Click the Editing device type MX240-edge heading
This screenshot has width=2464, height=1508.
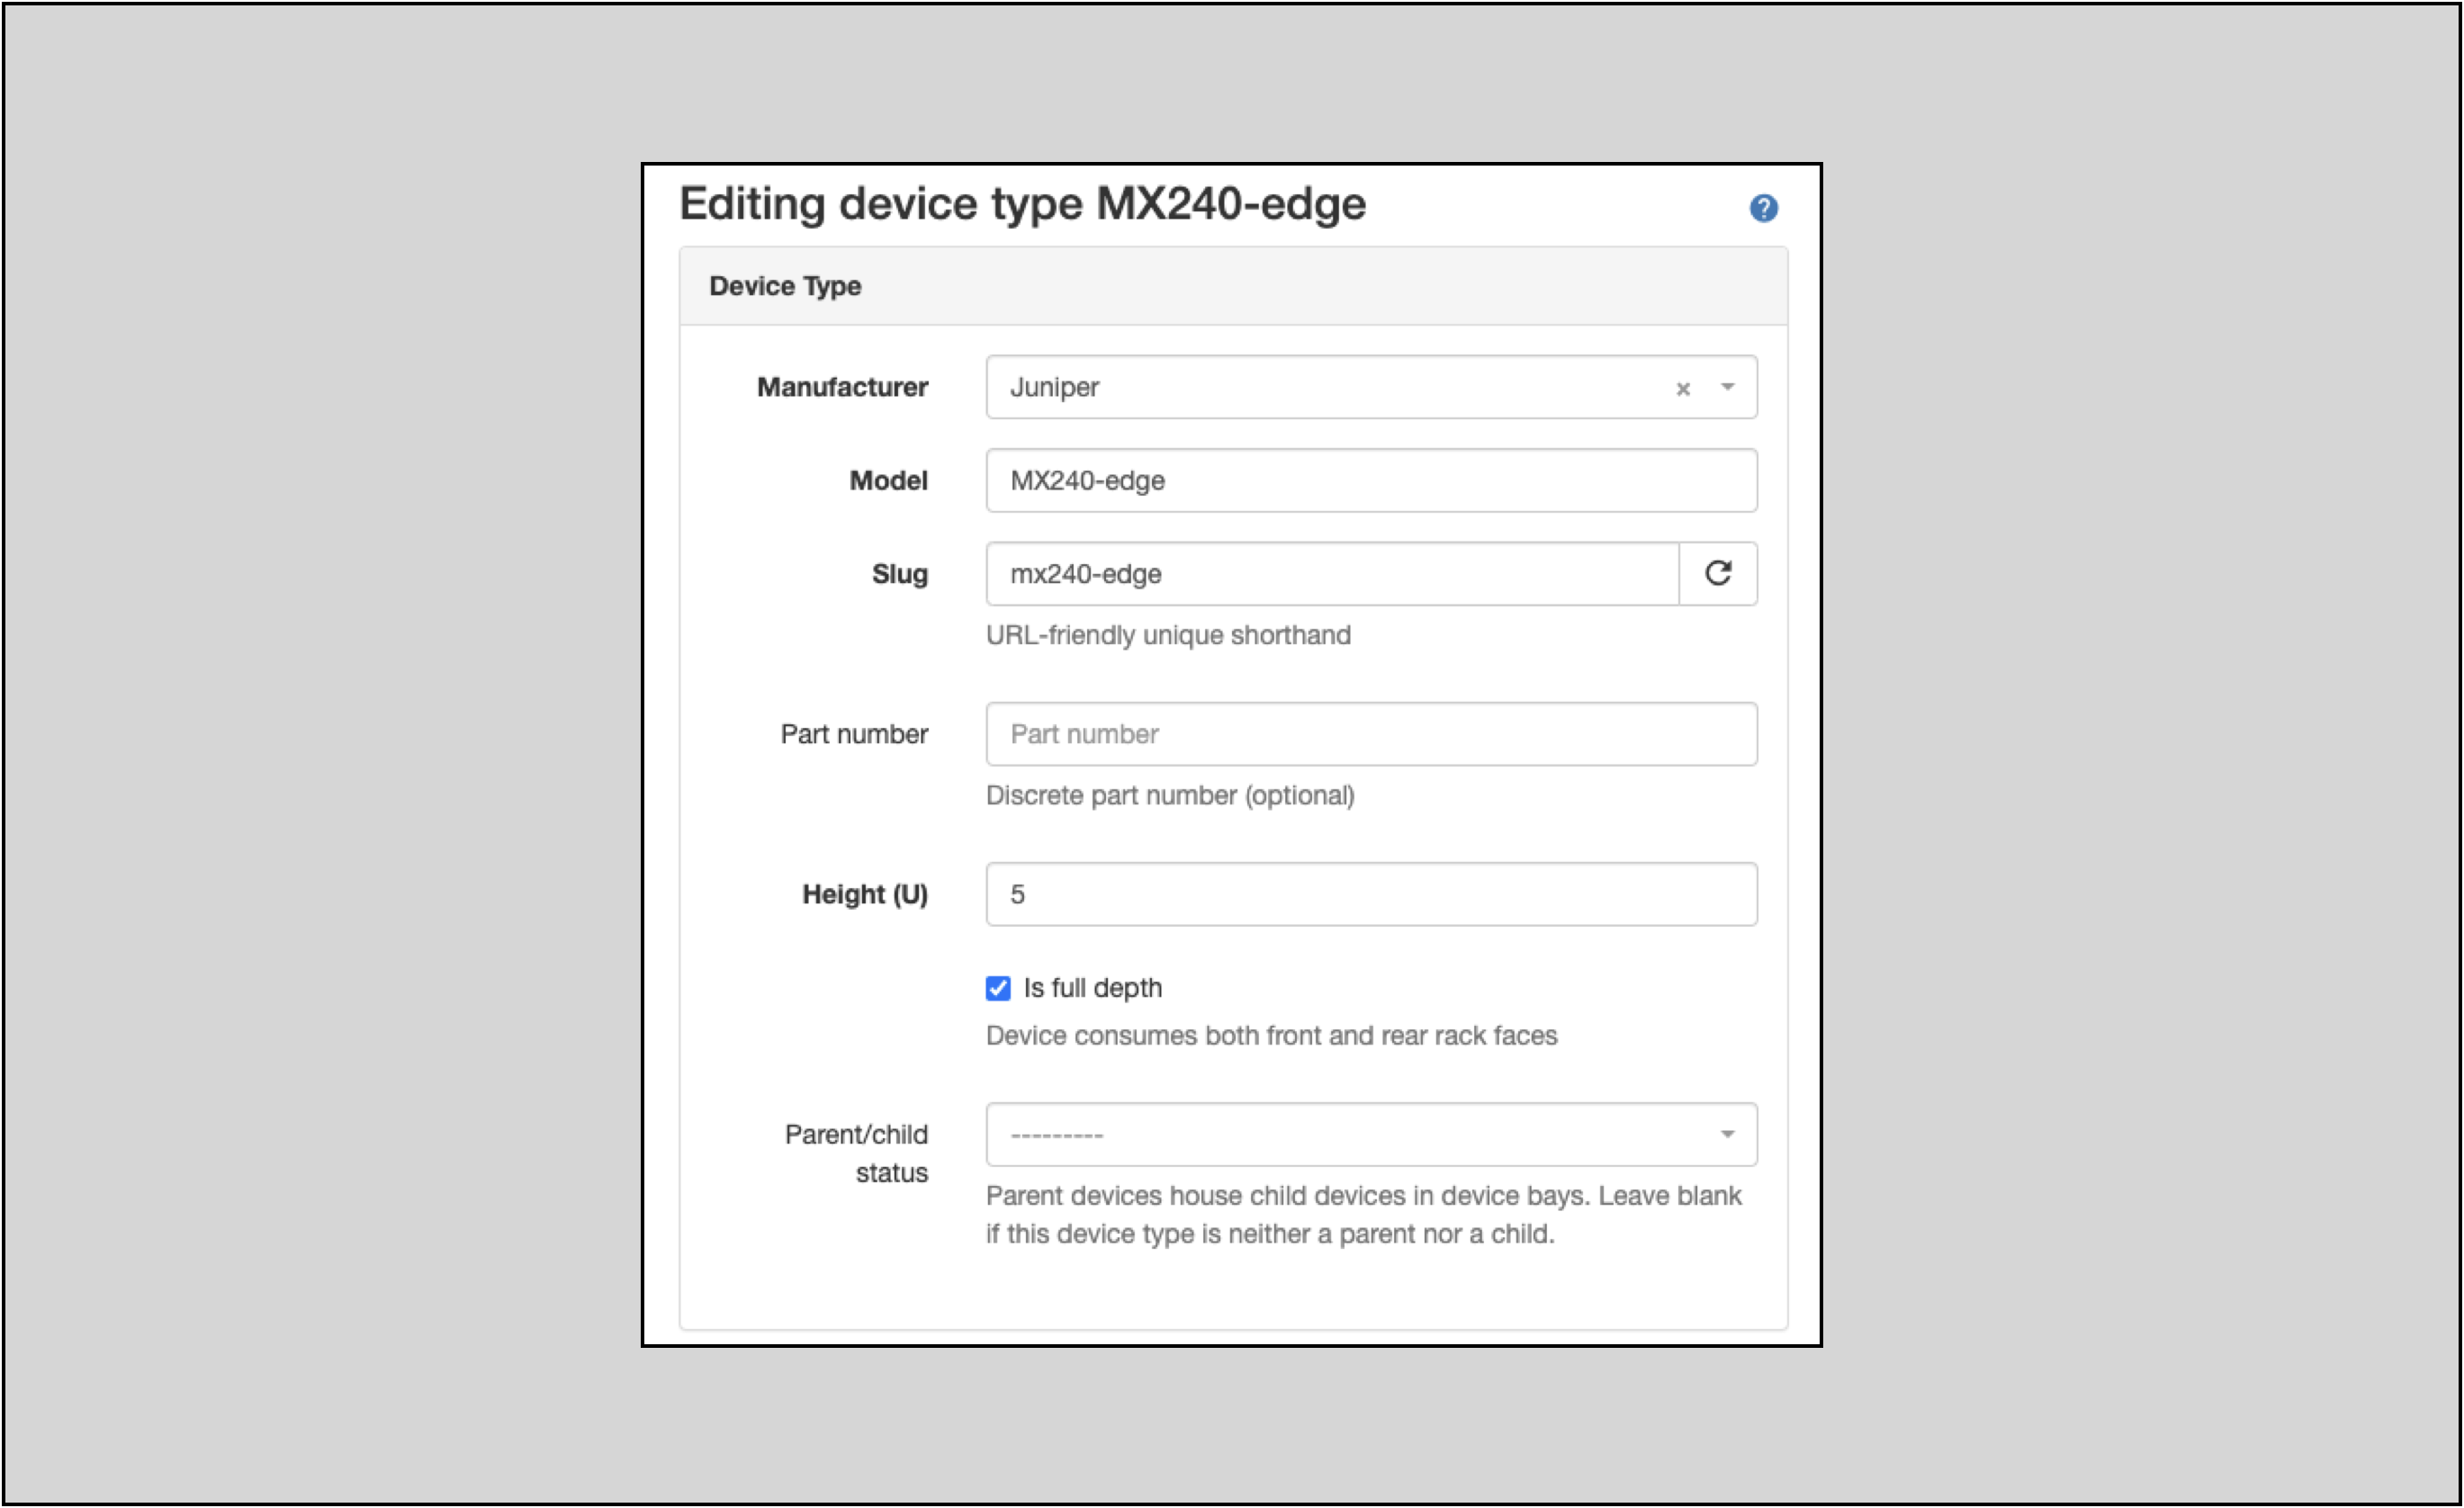(1022, 204)
